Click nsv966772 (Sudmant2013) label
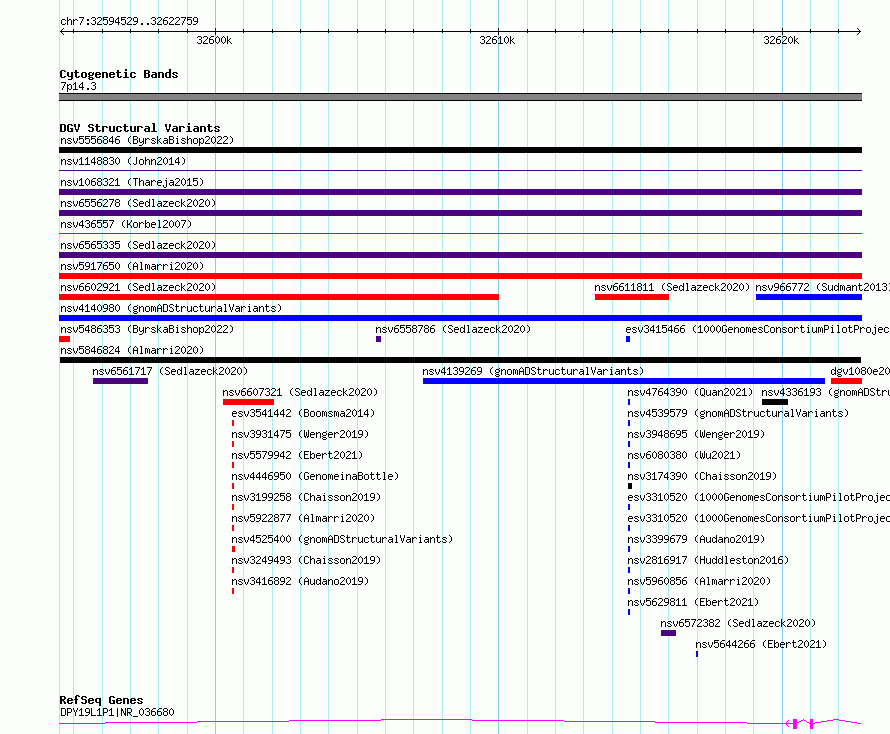This screenshot has height=734, width=890. coord(822,287)
